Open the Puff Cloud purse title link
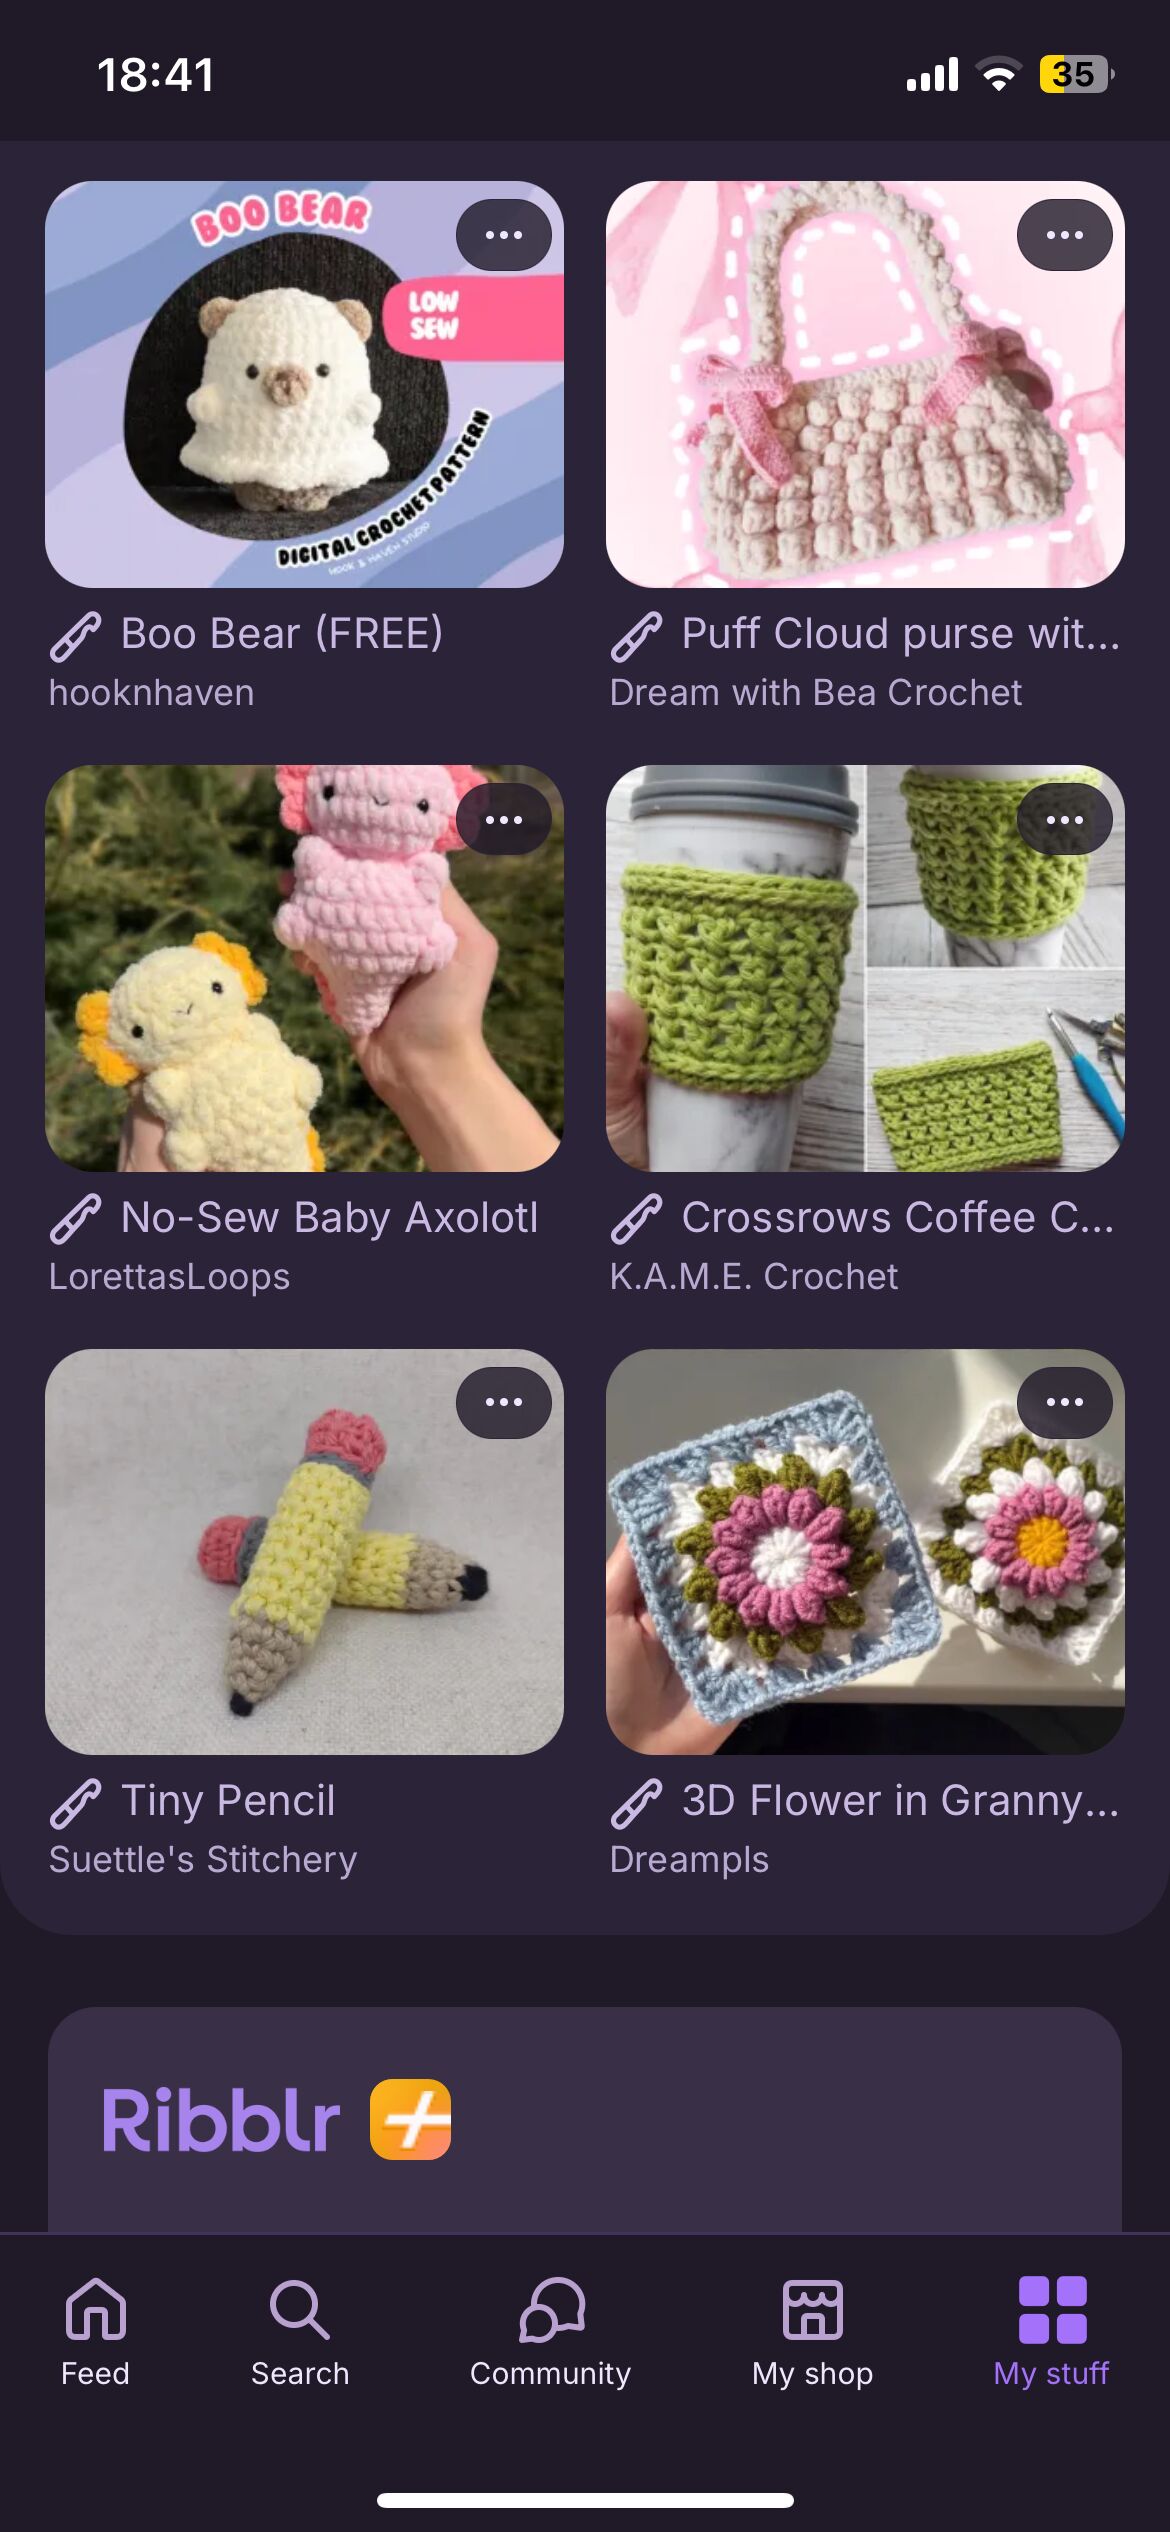 900,634
